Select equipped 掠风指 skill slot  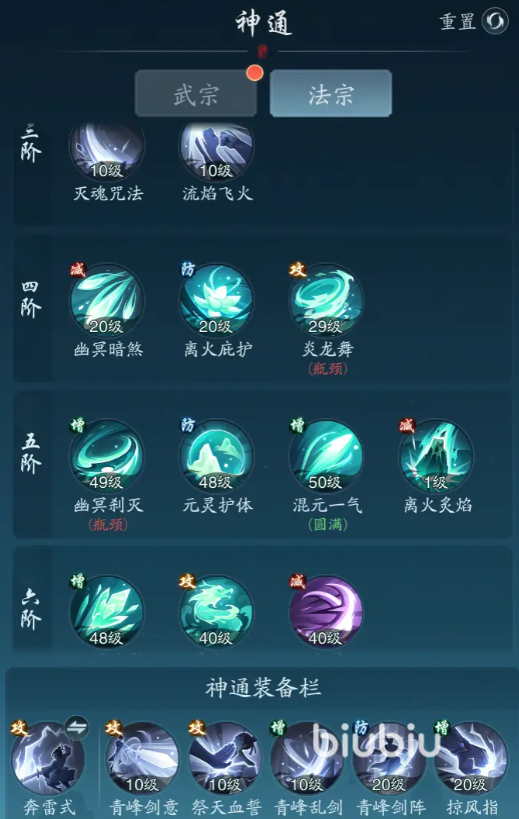471,758
